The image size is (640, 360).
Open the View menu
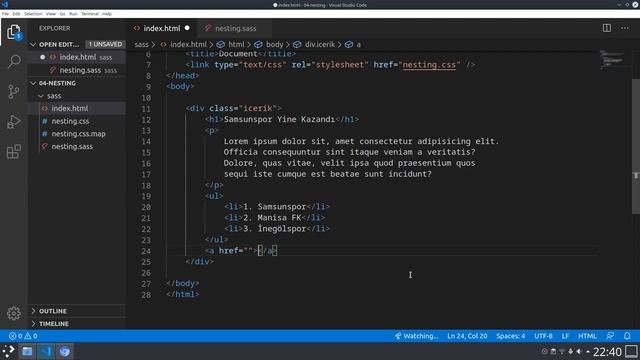51,14
